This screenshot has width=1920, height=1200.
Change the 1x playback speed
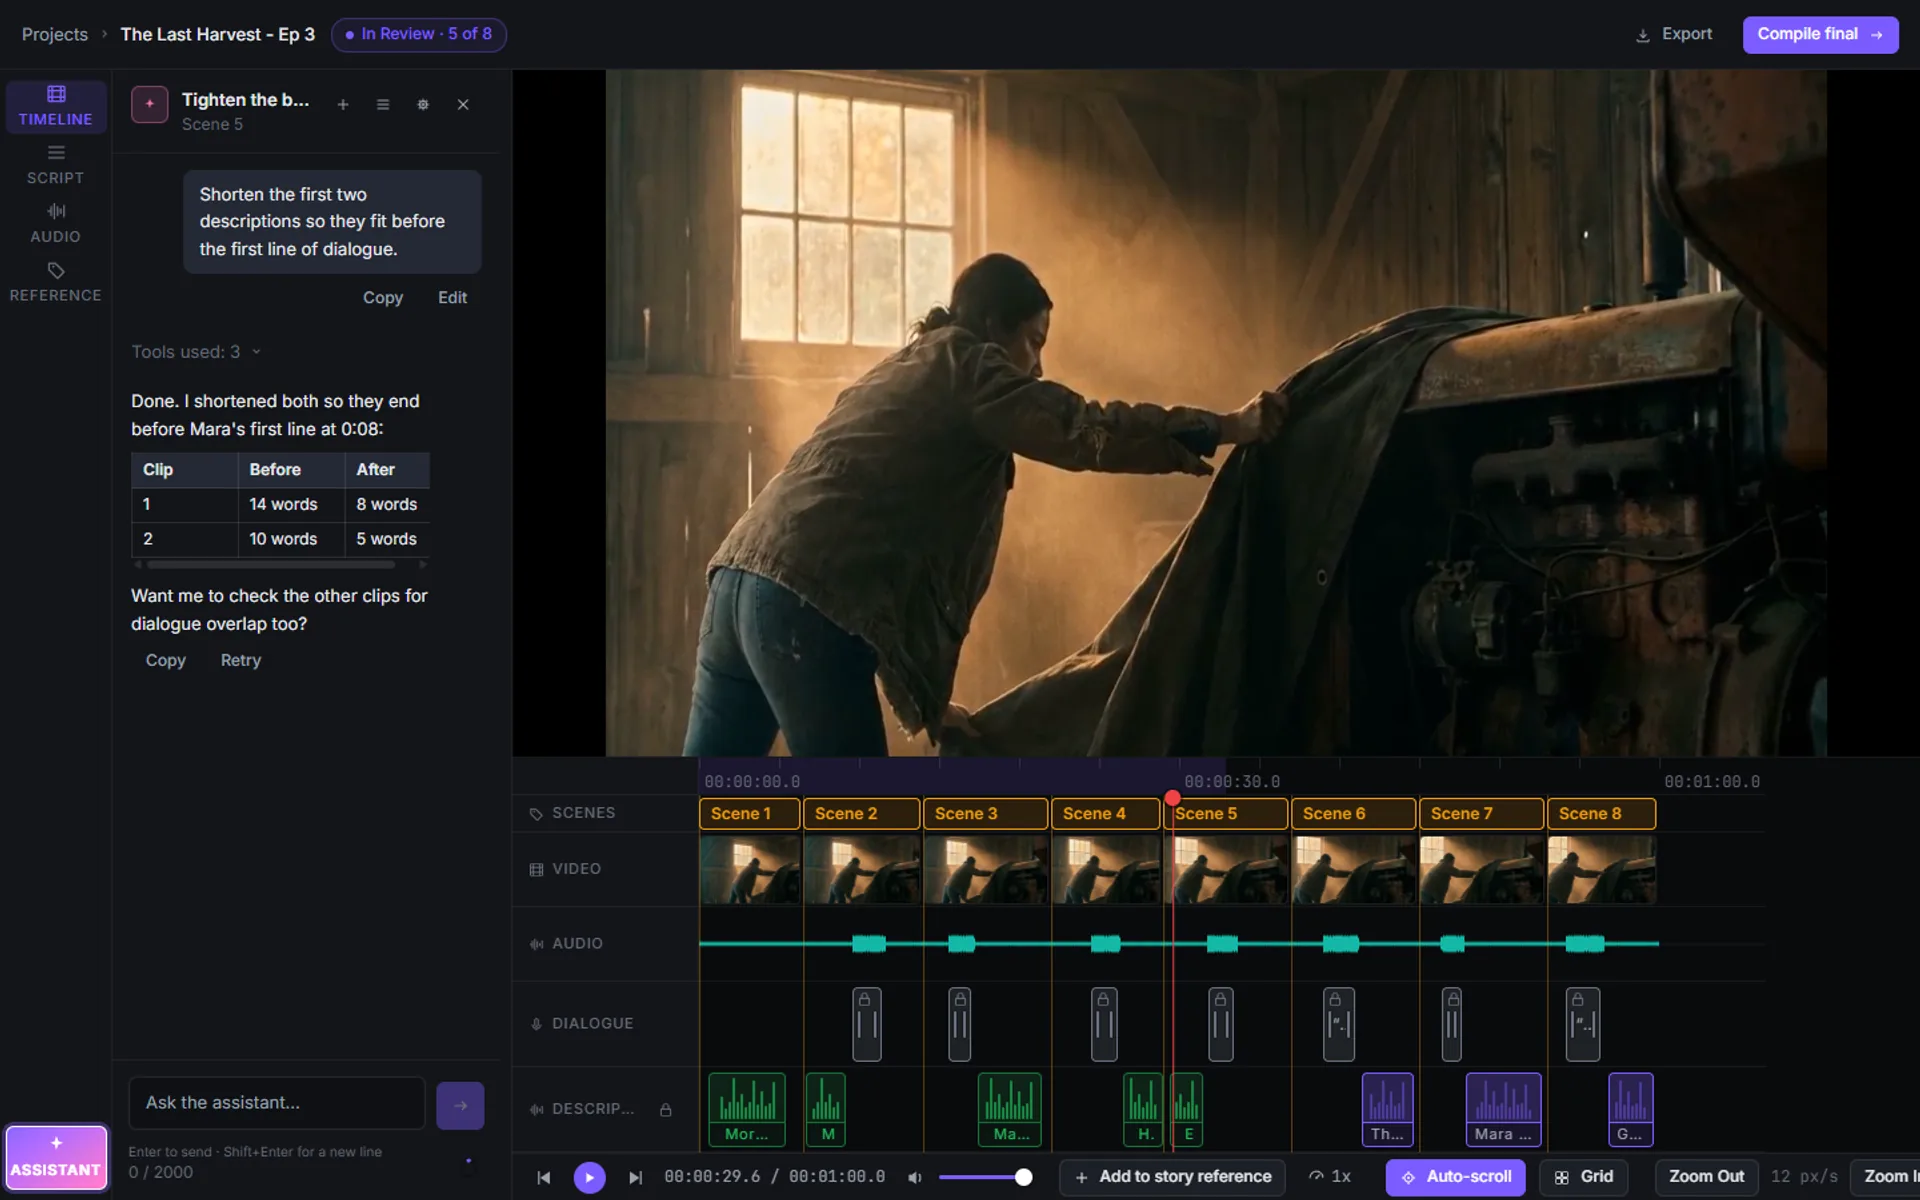[x=1330, y=1177]
